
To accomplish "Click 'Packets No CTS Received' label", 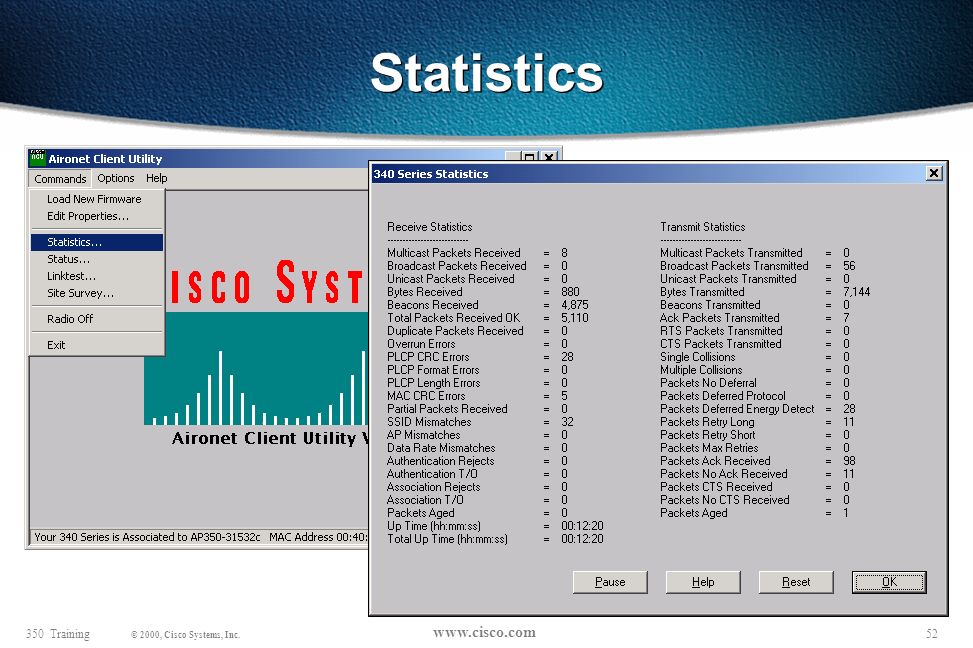I will tap(725, 500).
